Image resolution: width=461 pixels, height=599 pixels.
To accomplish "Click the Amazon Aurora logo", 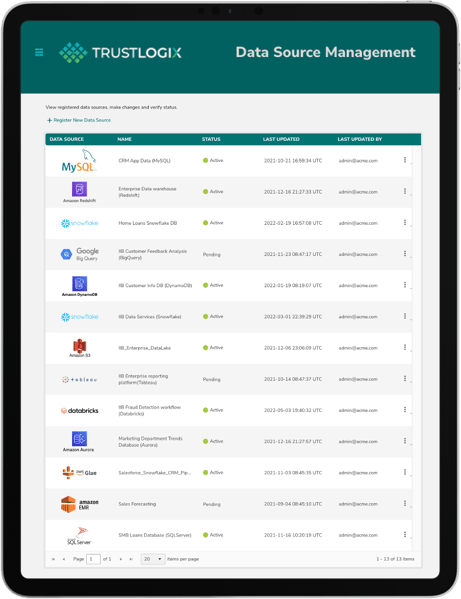I will point(79,442).
